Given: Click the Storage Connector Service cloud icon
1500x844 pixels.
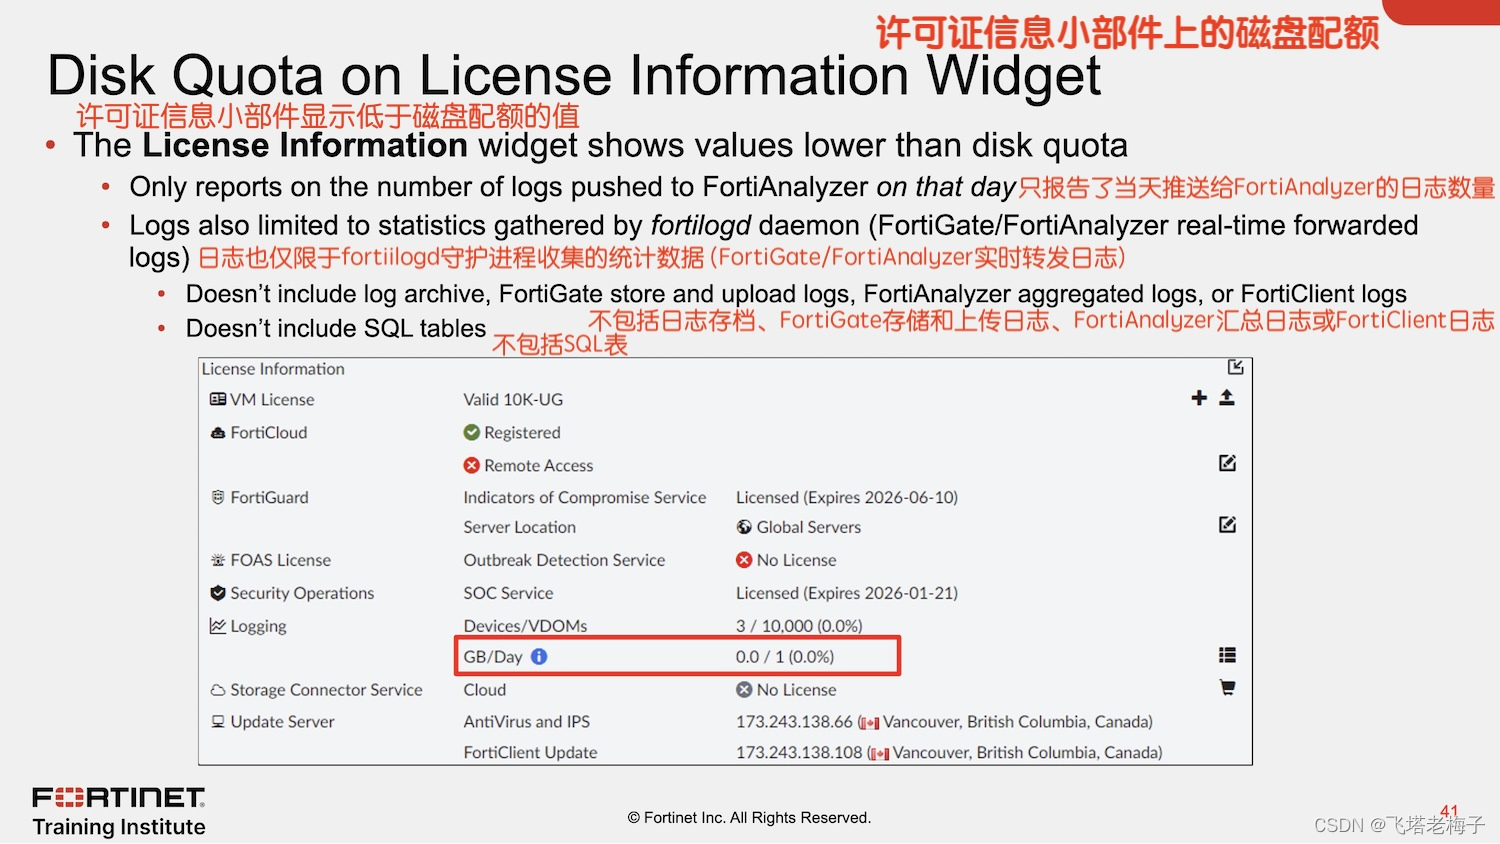Looking at the screenshot, I should (217, 690).
